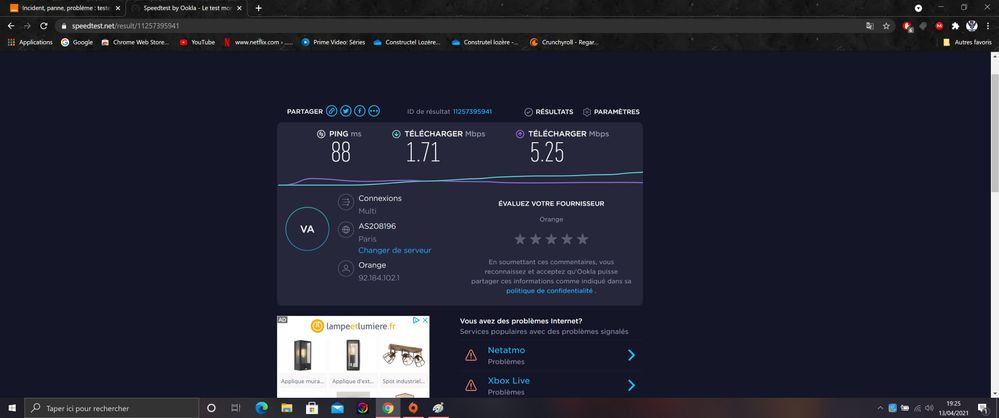The image size is (999, 418).
Task: Click the translate page icon
Action: [870, 26]
